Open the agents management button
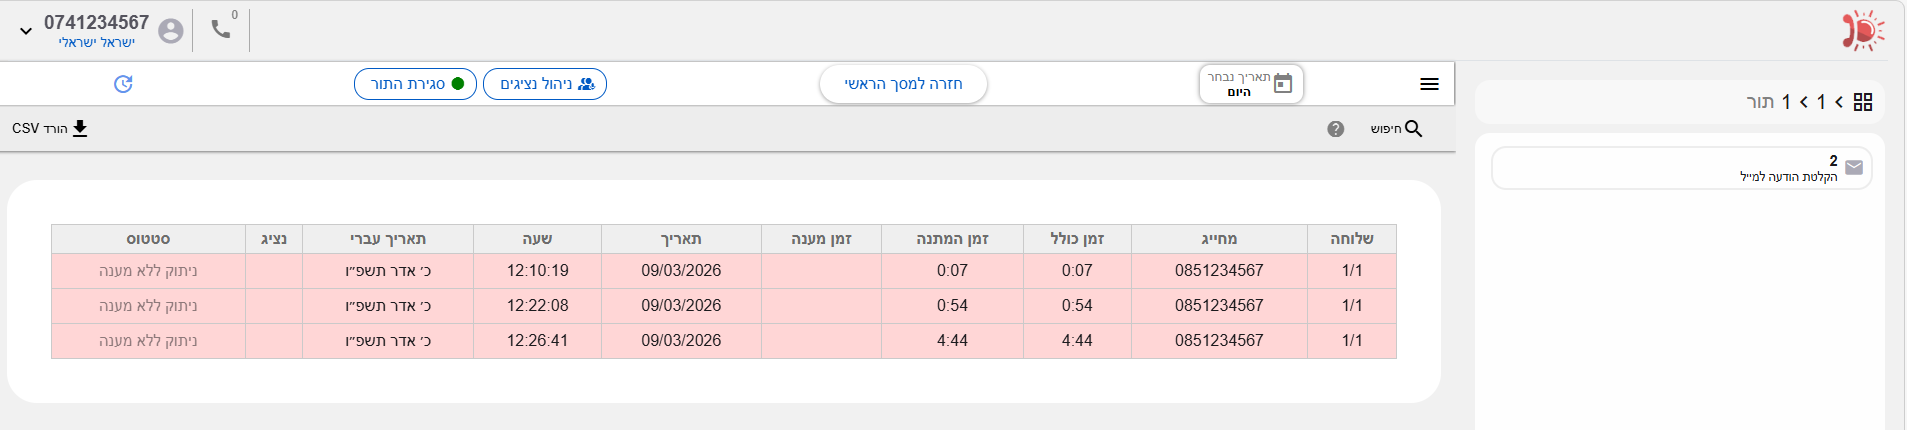The image size is (1907, 430). (x=545, y=84)
